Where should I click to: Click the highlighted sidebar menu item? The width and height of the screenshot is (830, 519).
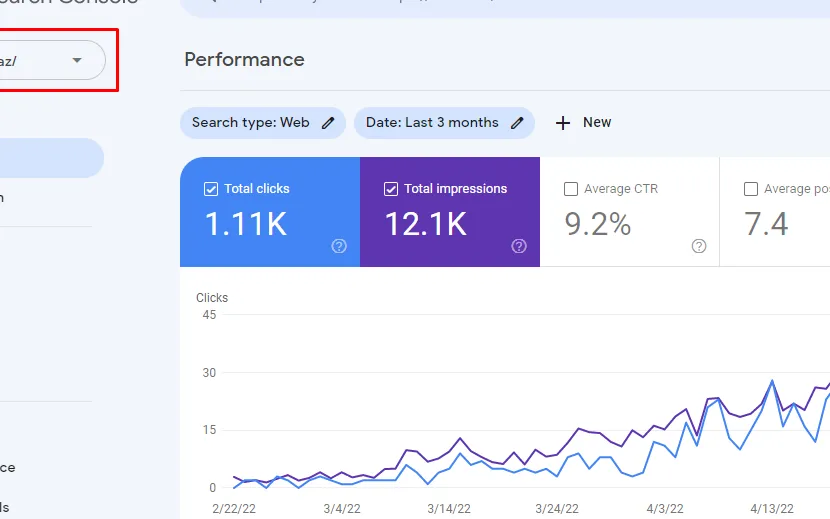click(51, 158)
